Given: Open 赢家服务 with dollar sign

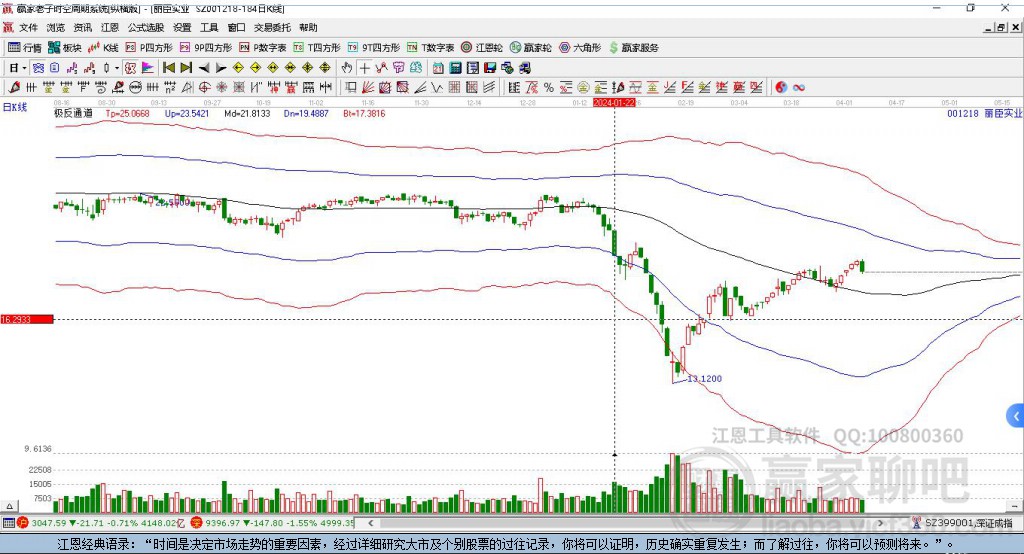Looking at the screenshot, I should pyautogui.click(x=633, y=48).
